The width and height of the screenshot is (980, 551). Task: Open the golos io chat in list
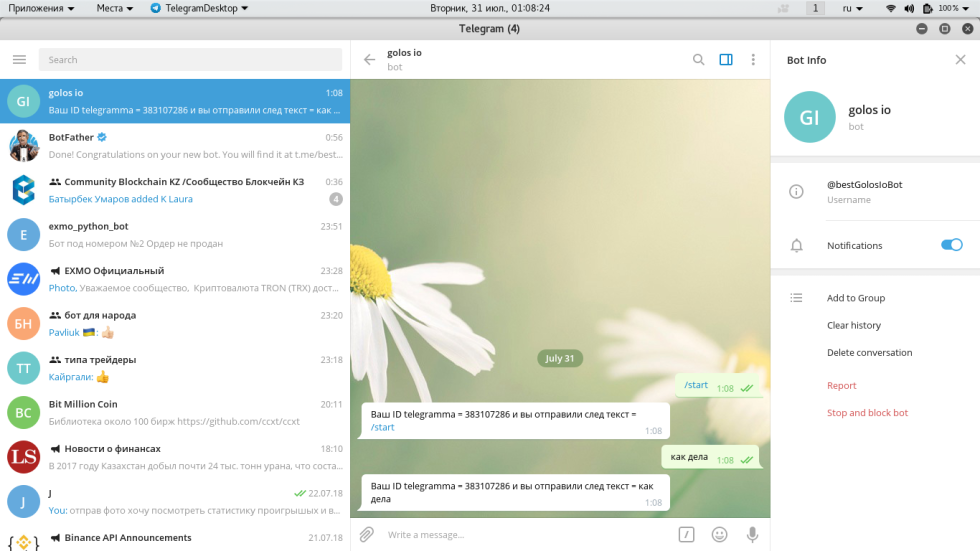[x=175, y=101]
